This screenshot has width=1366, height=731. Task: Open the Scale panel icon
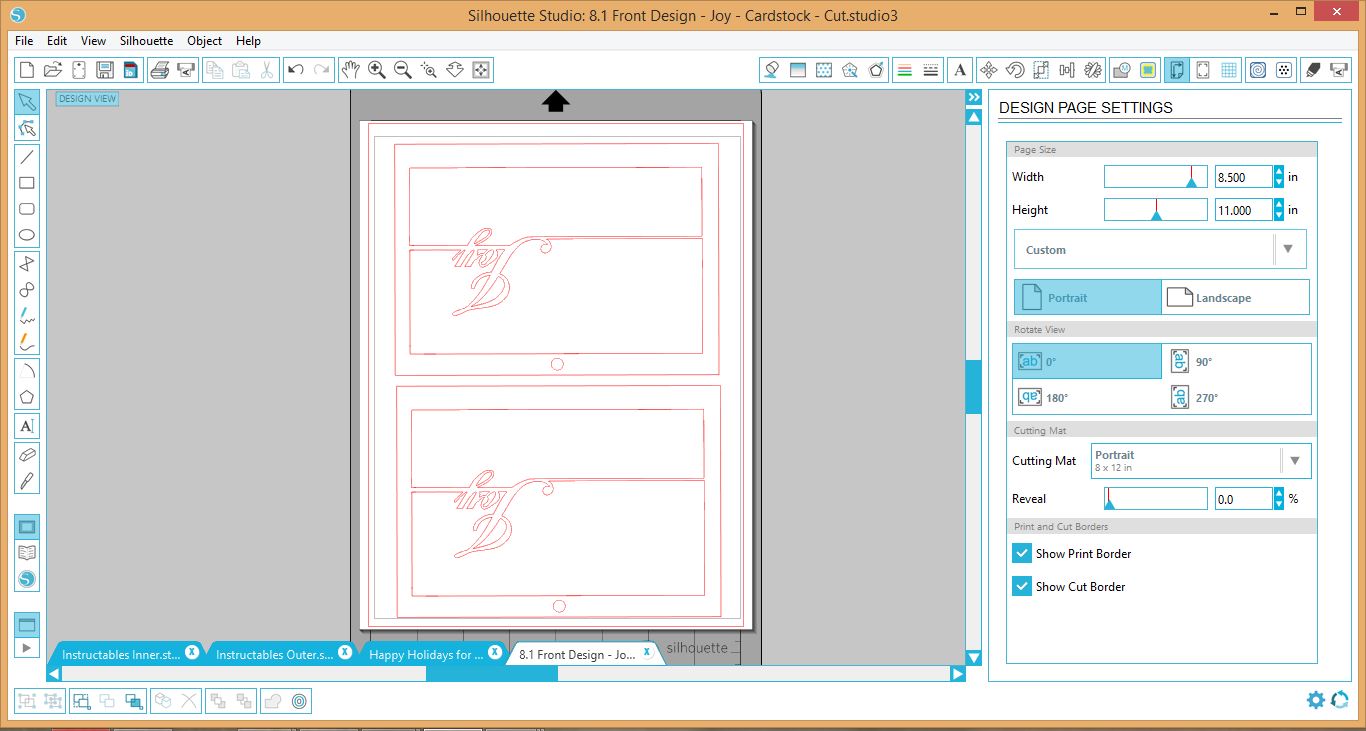(x=1041, y=70)
